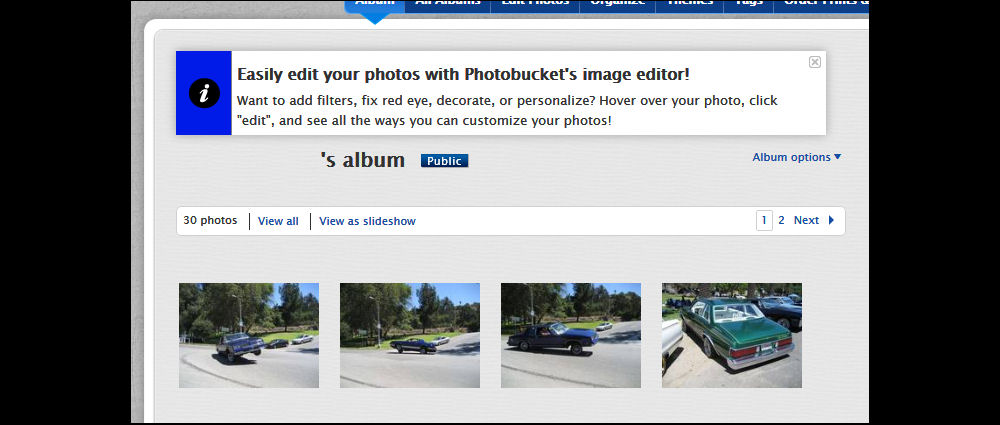Viewport: 1000px width, 425px height.
Task: Close the image editor info banner
Action: click(x=814, y=62)
